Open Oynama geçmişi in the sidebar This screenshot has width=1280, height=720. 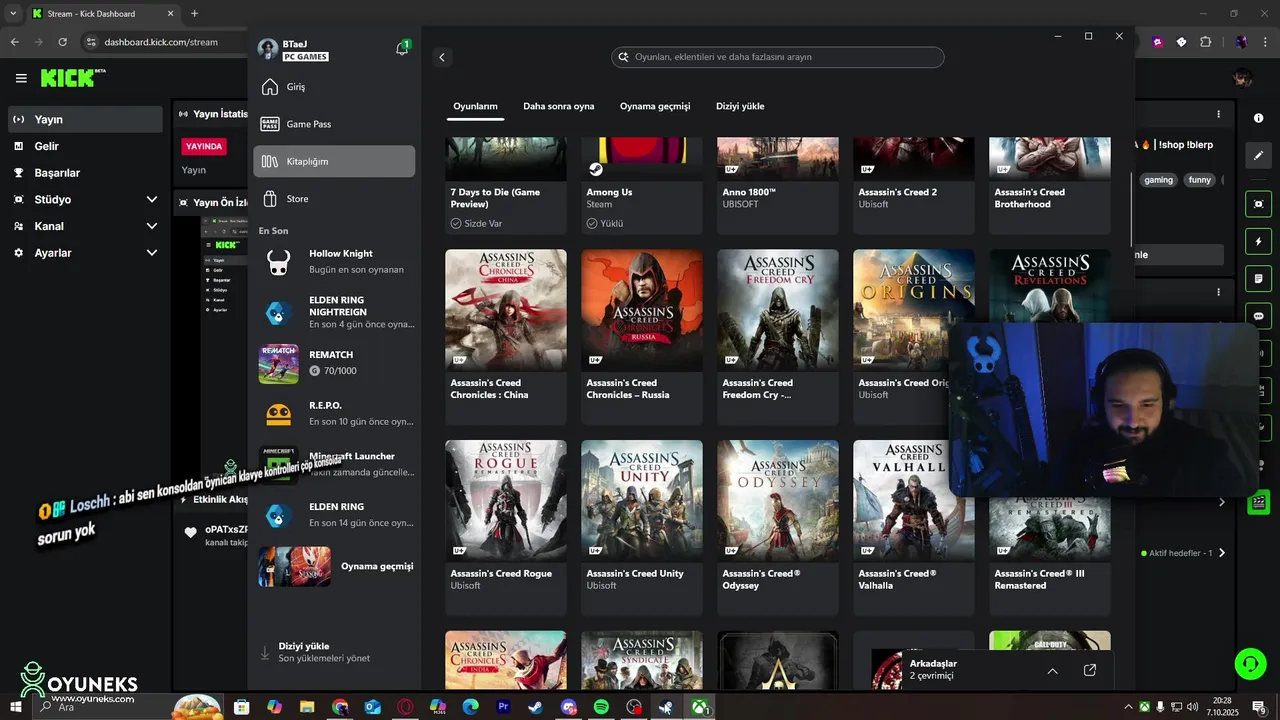pos(335,566)
